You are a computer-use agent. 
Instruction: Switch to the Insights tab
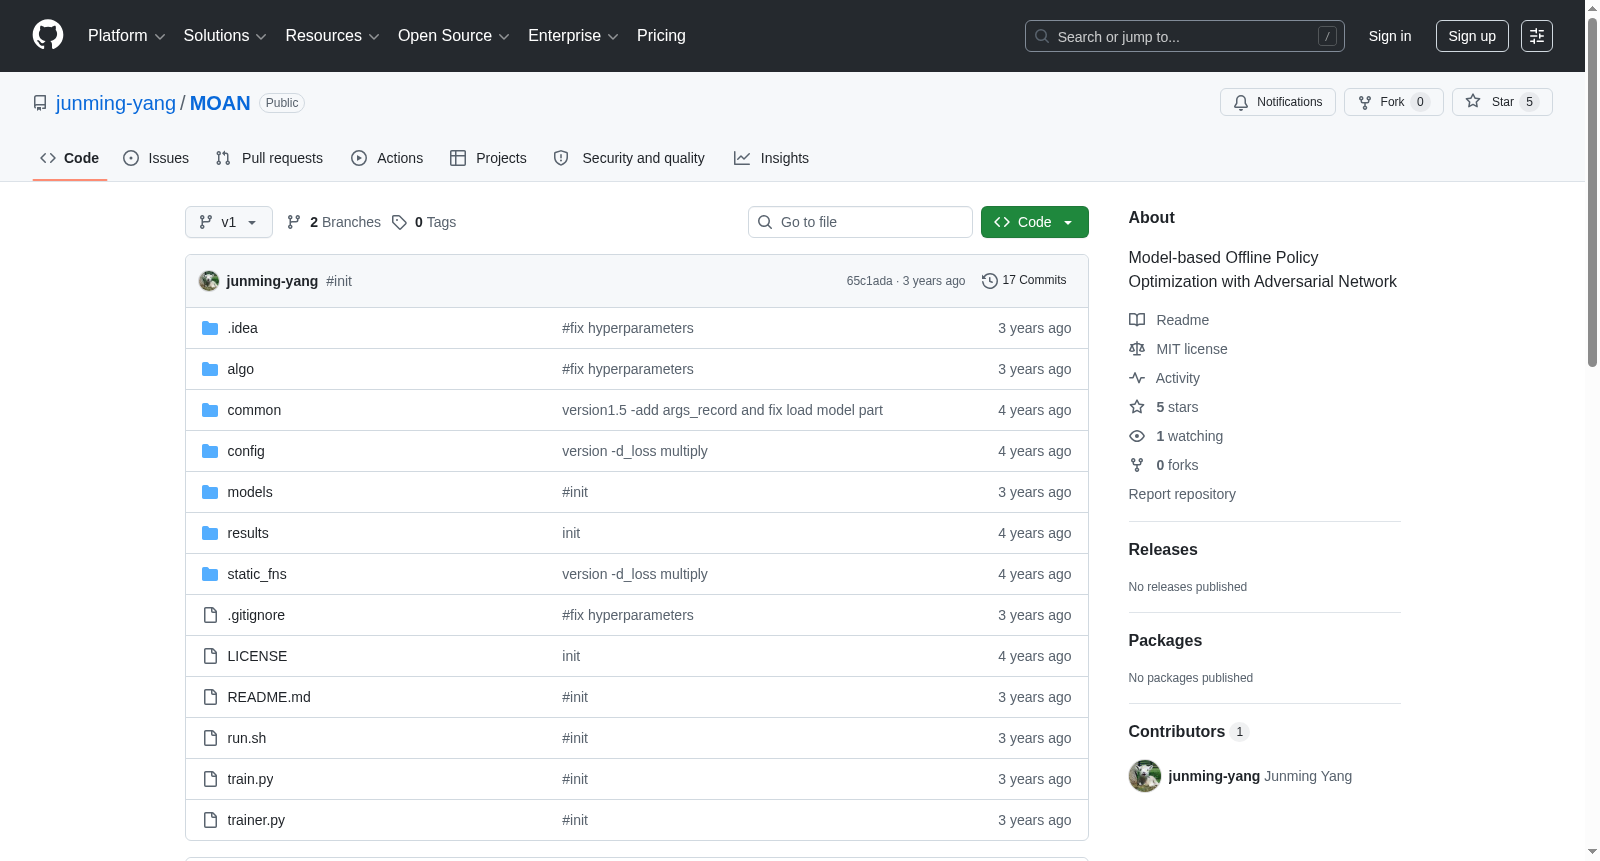(x=771, y=158)
